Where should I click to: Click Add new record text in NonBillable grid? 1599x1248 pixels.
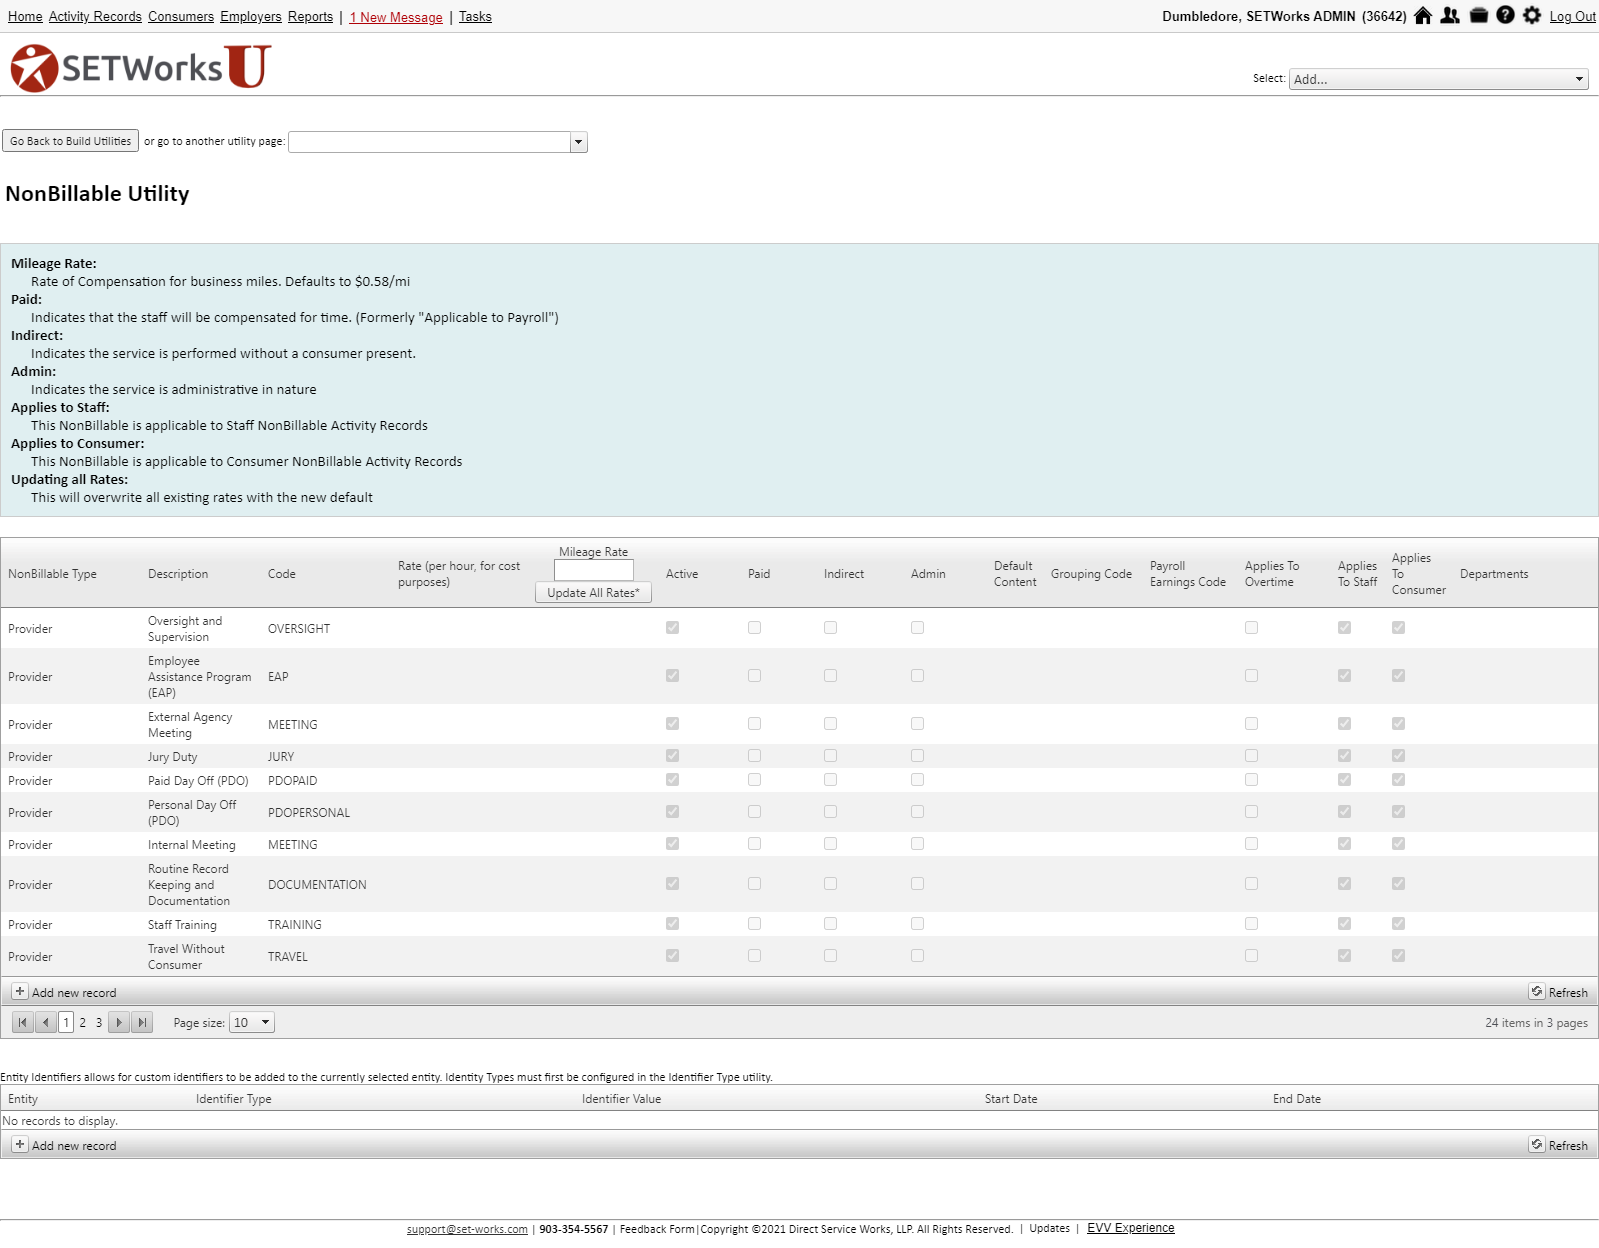pyautogui.click(x=74, y=993)
